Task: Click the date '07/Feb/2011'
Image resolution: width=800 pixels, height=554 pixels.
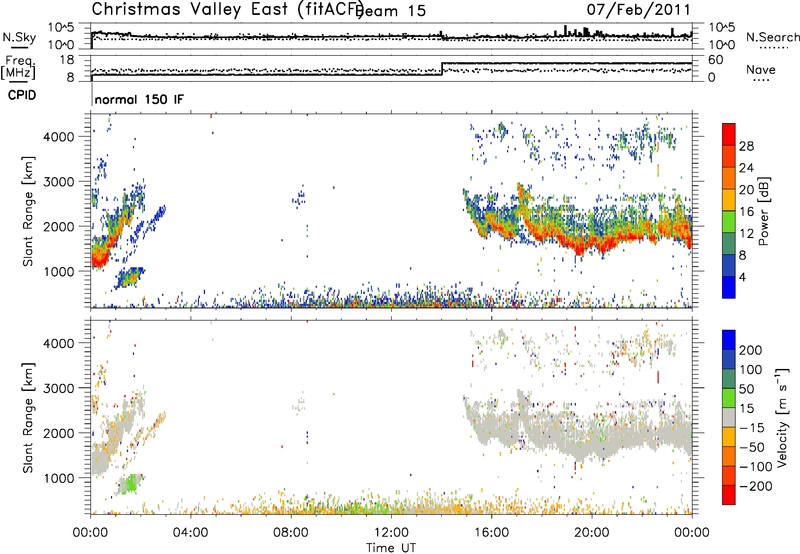Action: point(638,10)
